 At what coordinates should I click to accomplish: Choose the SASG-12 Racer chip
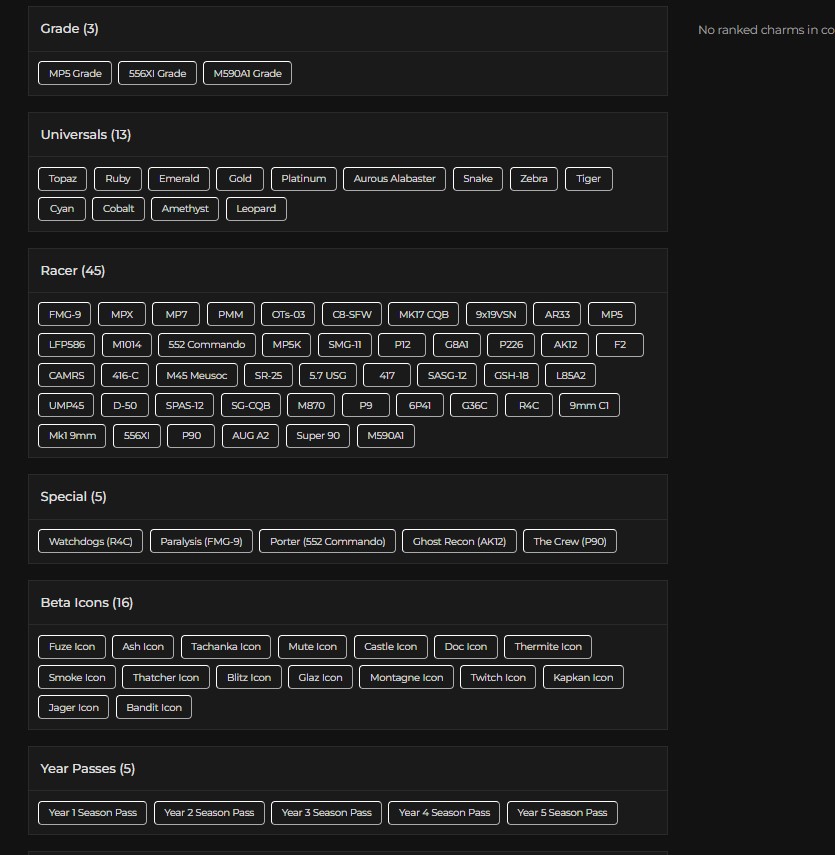coord(447,375)
